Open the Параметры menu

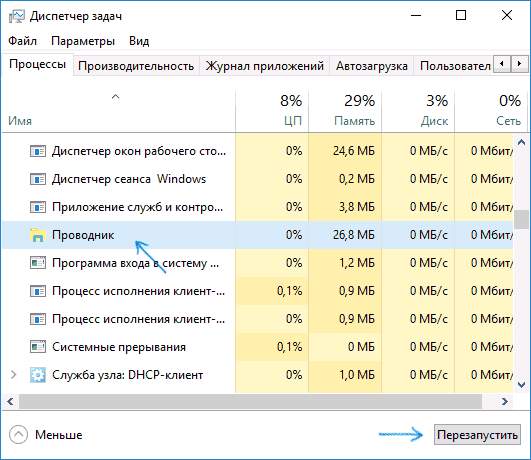(83, 41)
